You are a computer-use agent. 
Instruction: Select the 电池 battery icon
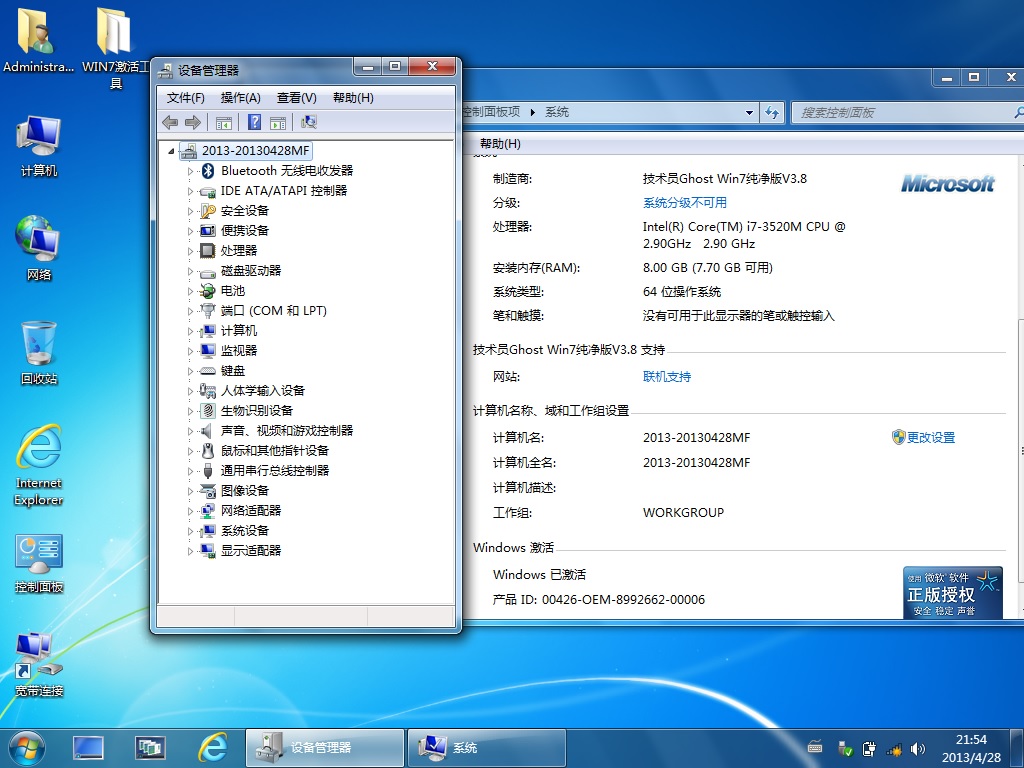(208, 291)
